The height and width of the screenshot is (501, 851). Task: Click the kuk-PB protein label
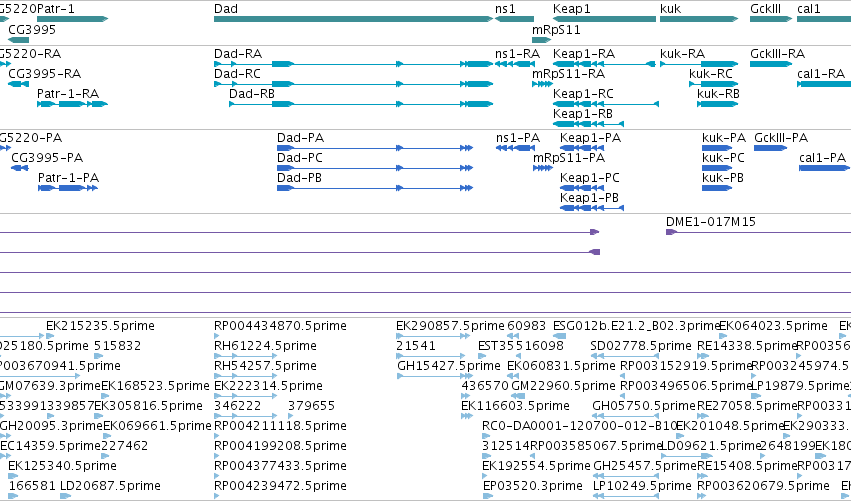(723, 178)
